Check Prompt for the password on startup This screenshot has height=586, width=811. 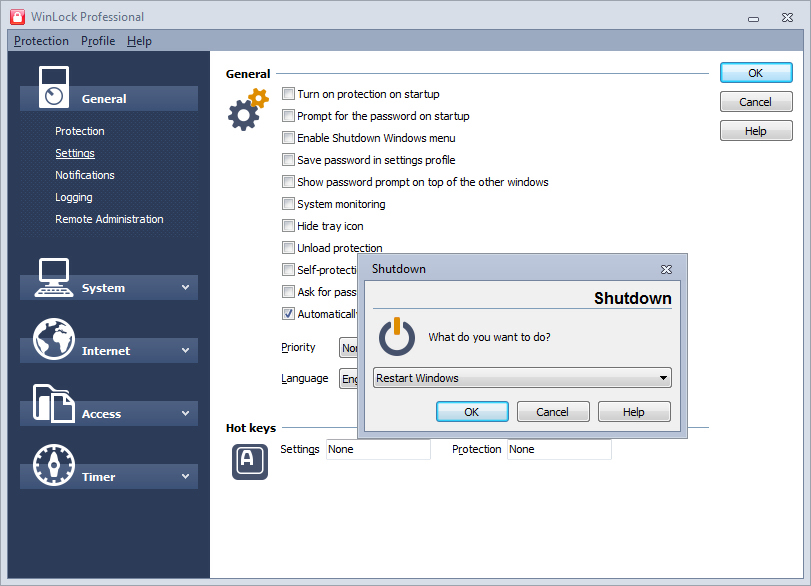click(288, 116)
